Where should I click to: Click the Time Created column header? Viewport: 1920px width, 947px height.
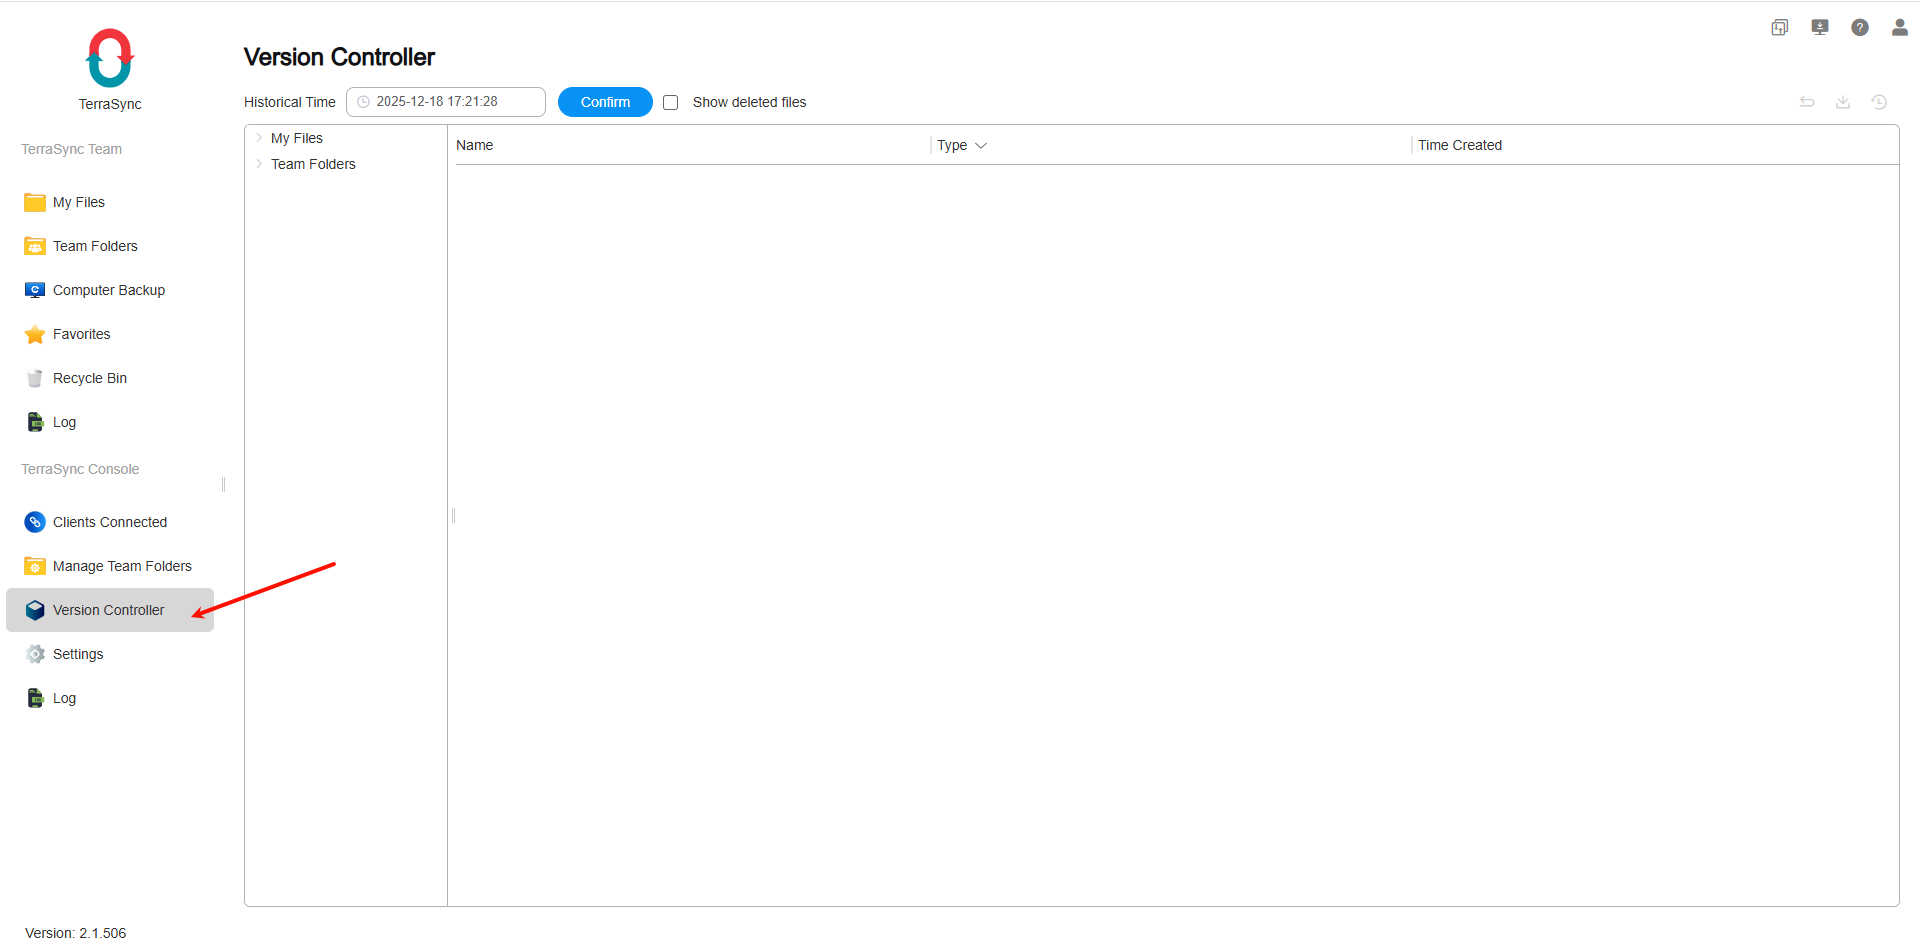point(1460,145)
